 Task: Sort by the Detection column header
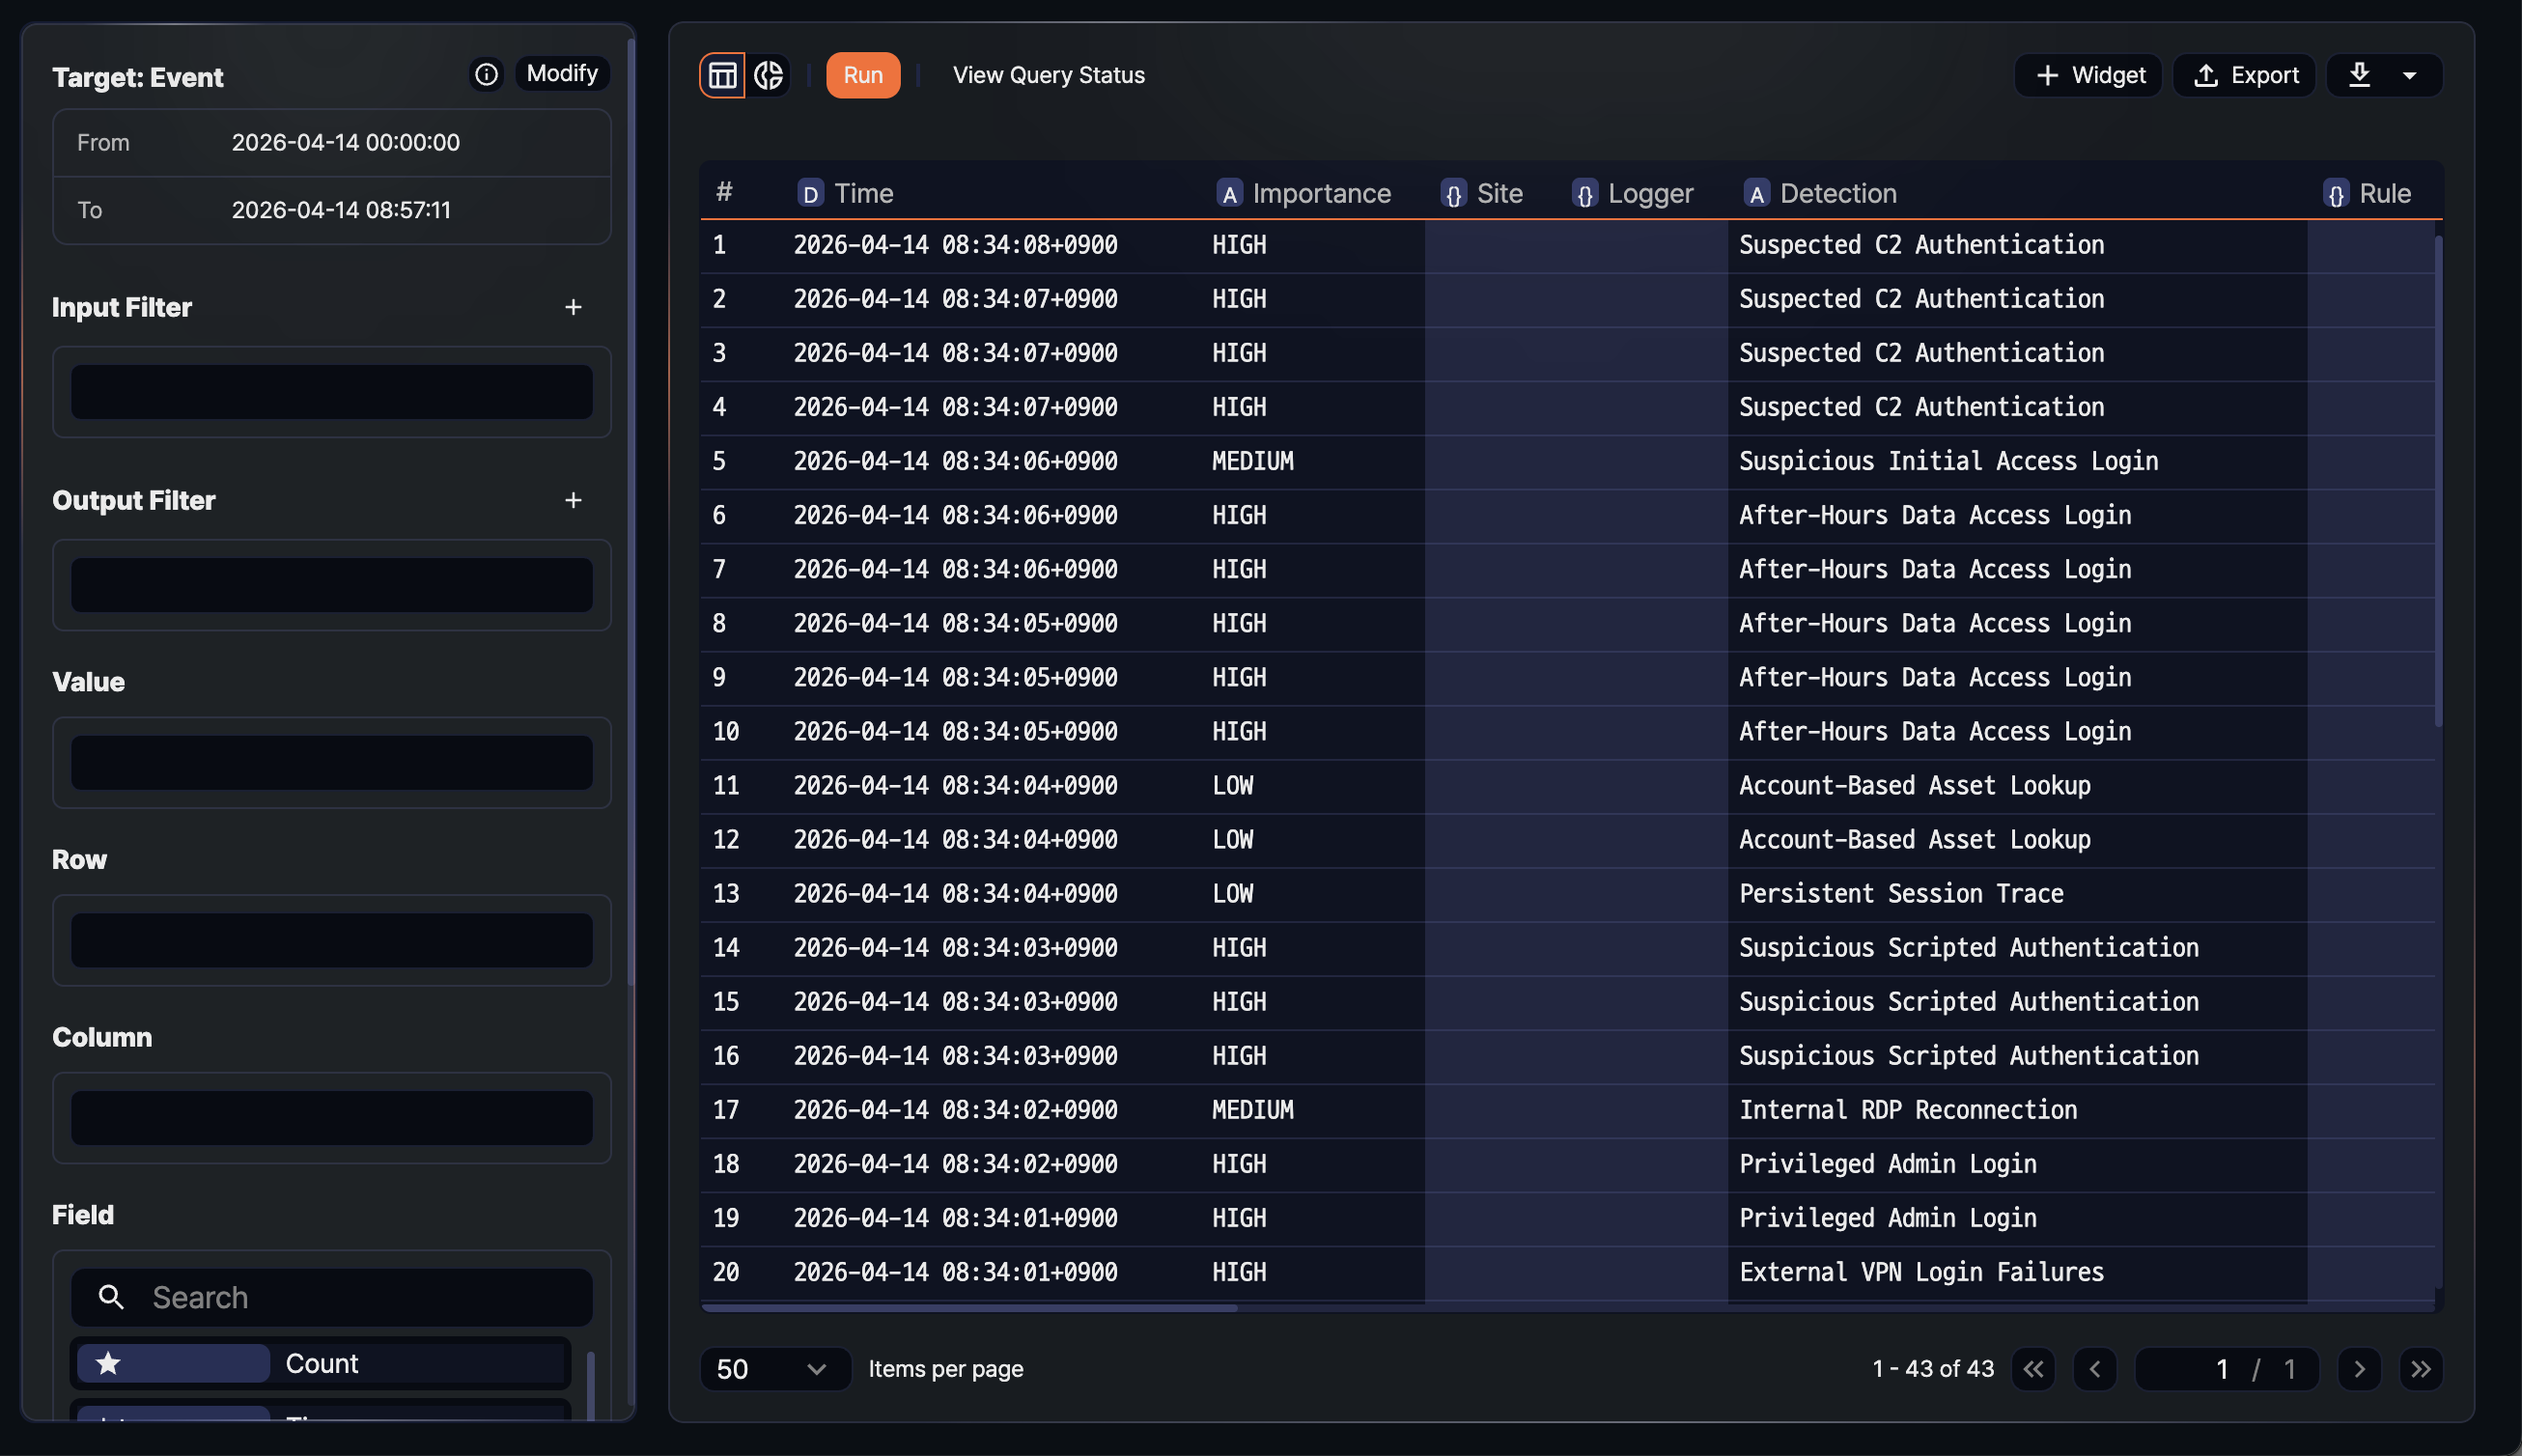1837,193
